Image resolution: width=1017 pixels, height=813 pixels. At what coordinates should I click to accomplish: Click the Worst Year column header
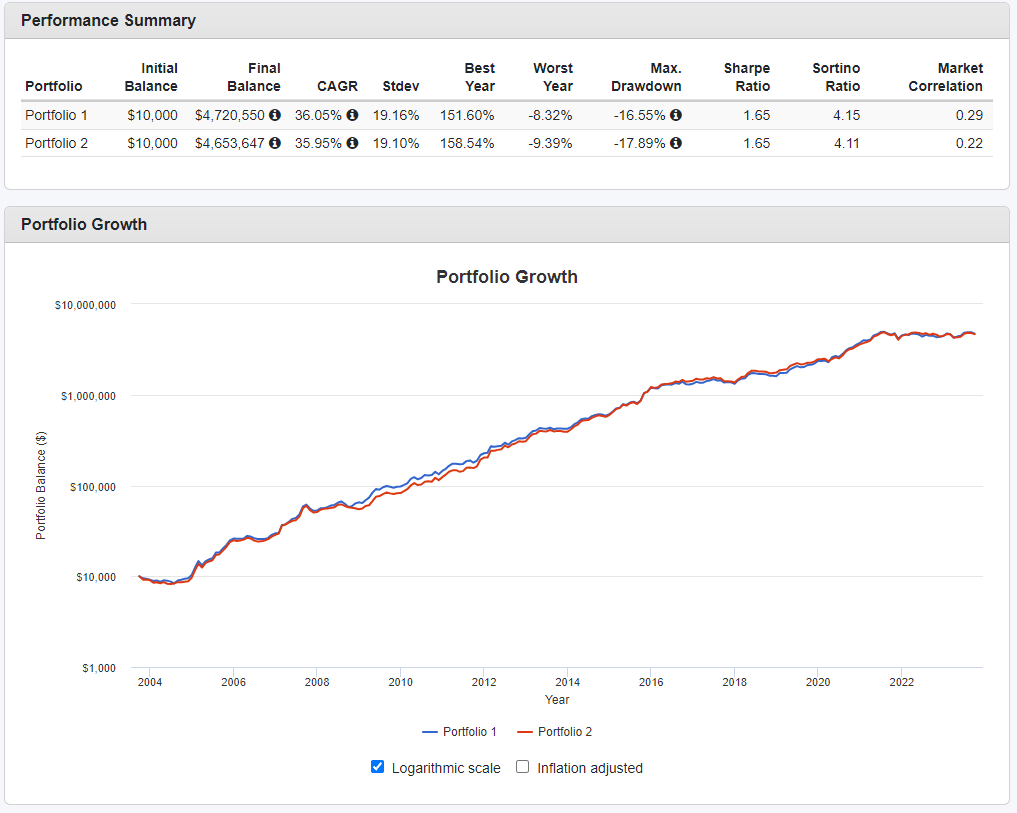click(x=553, y=77)
